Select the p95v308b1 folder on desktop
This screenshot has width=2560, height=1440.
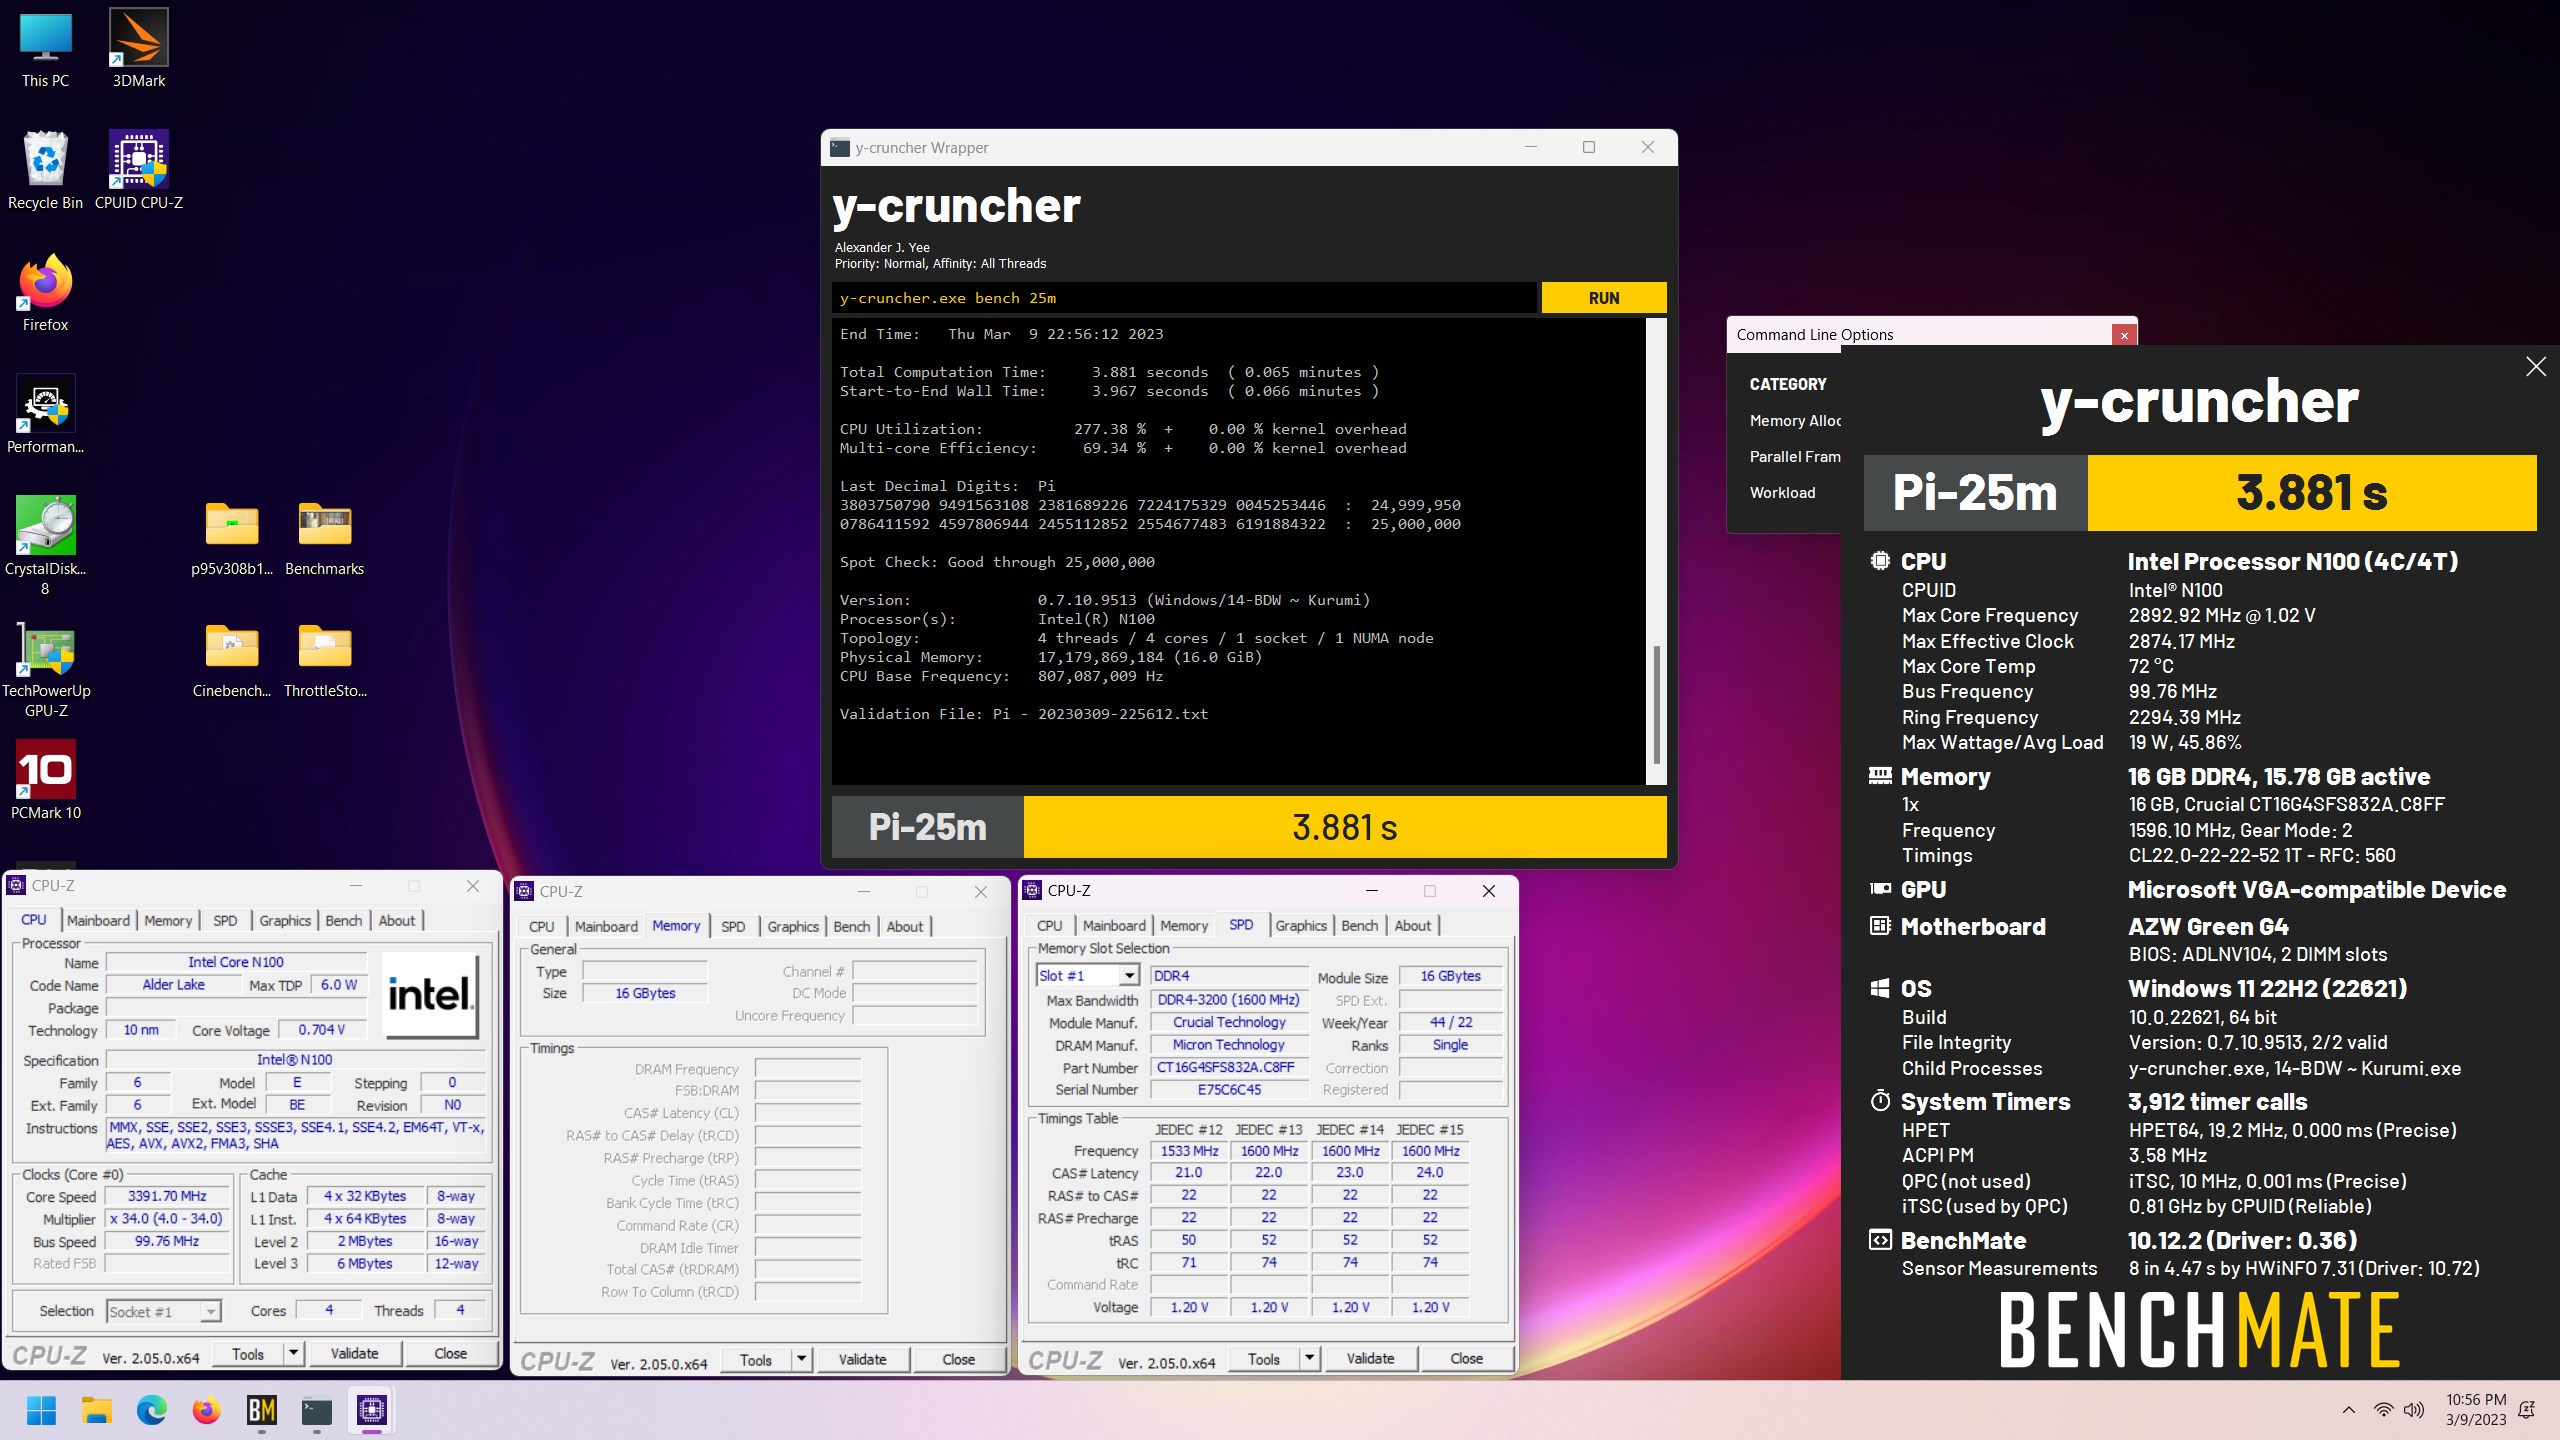pos(232,538)
